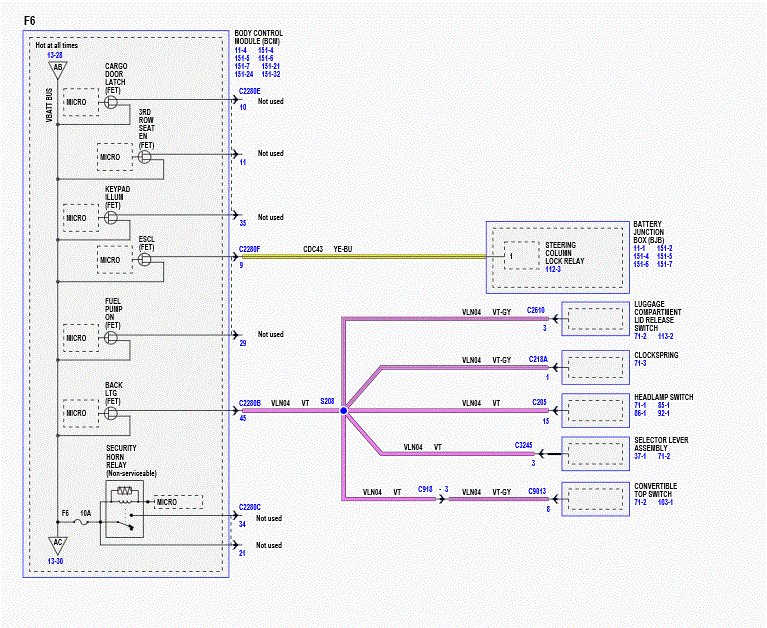Click the 'BATTERY JUNCTION BOX (BJB)' label
The height and width of the screenshot is (628, 767).
[x=649, y=232]
